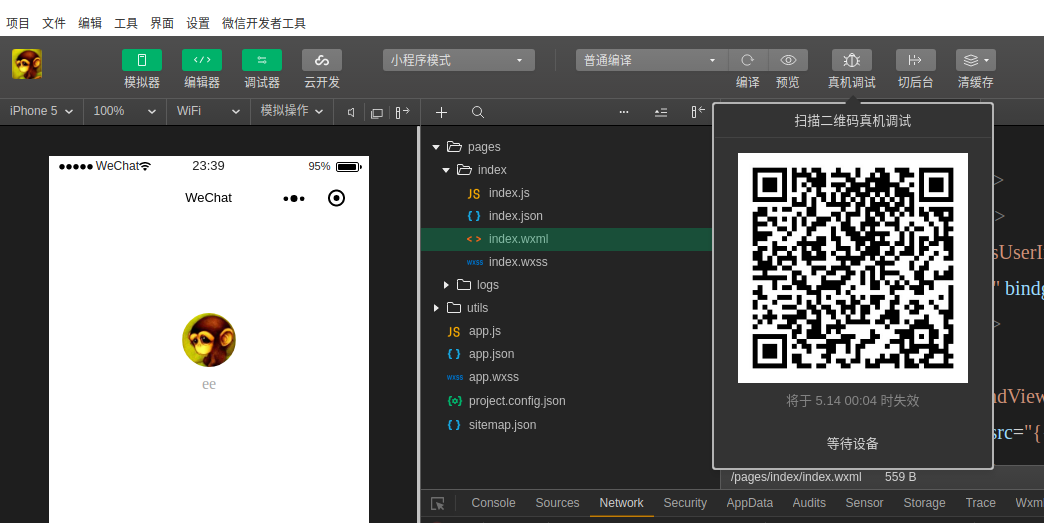Screen dimensions: 1044x523
Task: Click the detach simulator window icon
Action: (377, 113)
